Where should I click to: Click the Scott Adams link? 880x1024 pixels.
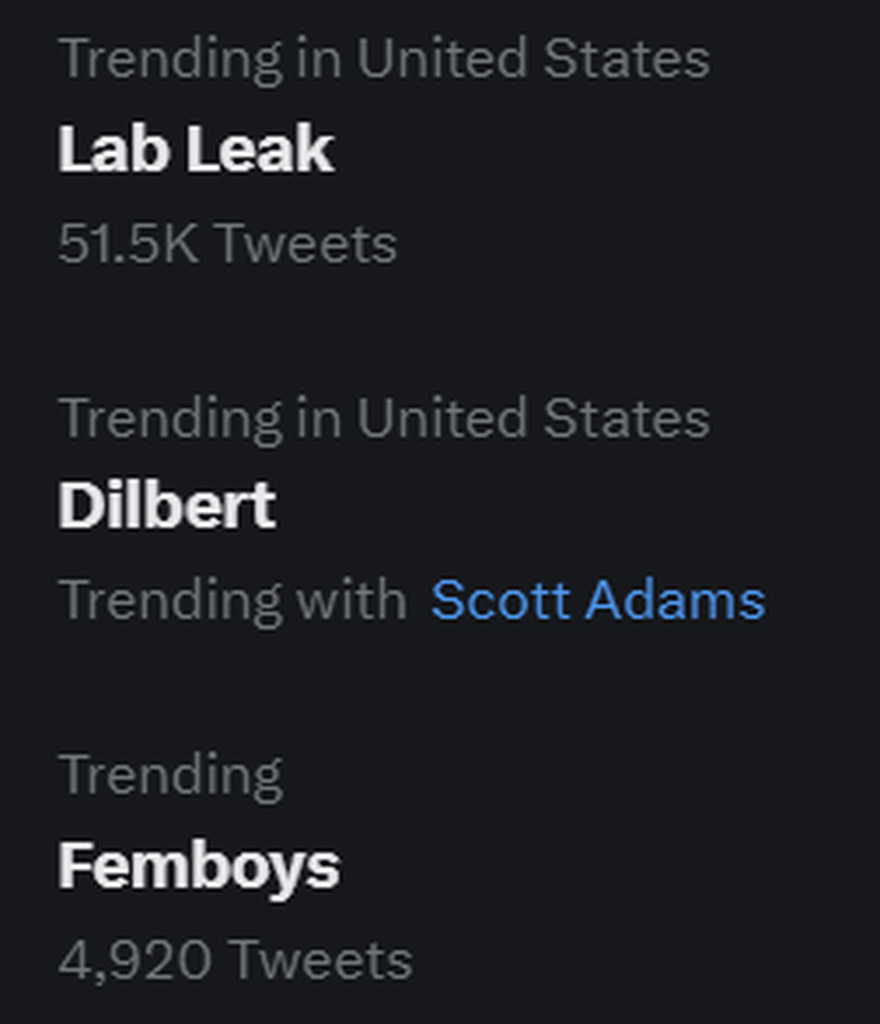(x=597, y=600)
